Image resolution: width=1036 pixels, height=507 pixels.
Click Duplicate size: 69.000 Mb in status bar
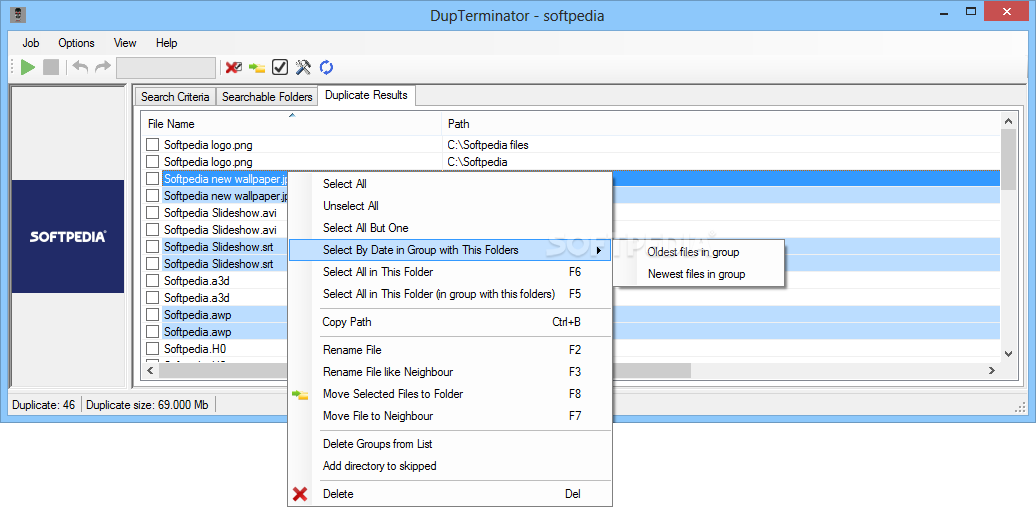tap(147, 405)
